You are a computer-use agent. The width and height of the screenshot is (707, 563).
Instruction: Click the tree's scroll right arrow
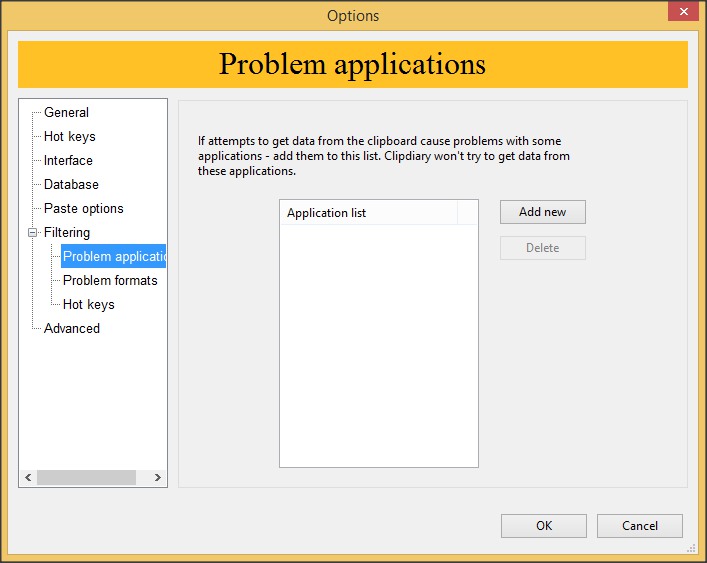[157, 478]
